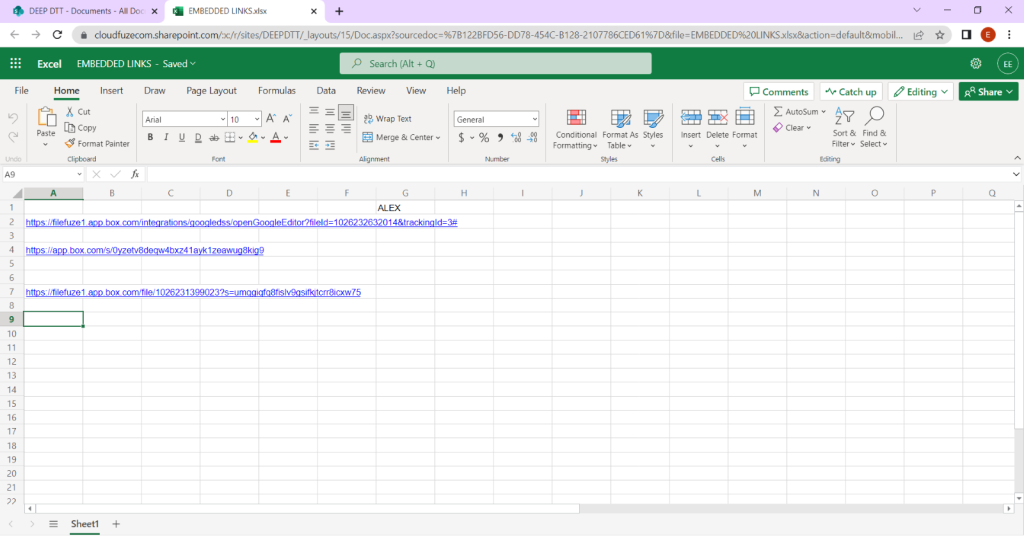This screenshot has height=538, width=1024.
Task: Activate the Format Painter
Action: (x=97, y=144)
